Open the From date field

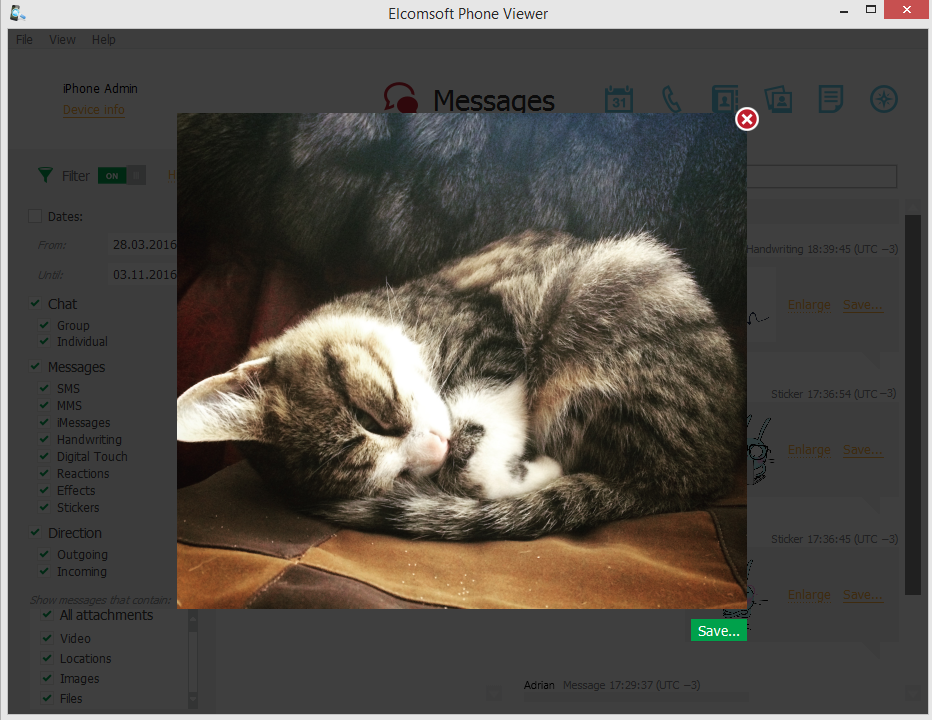click(143, 244)
